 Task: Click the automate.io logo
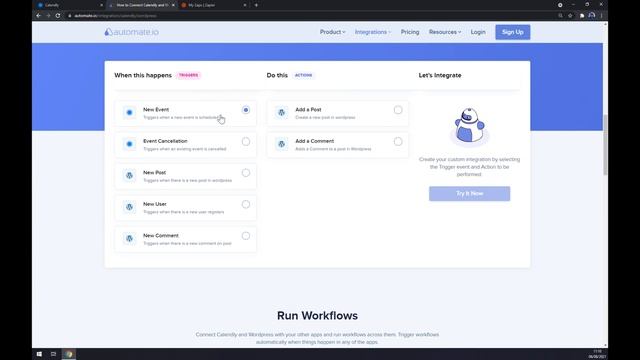pyautogui.click(x=131, y=32)
